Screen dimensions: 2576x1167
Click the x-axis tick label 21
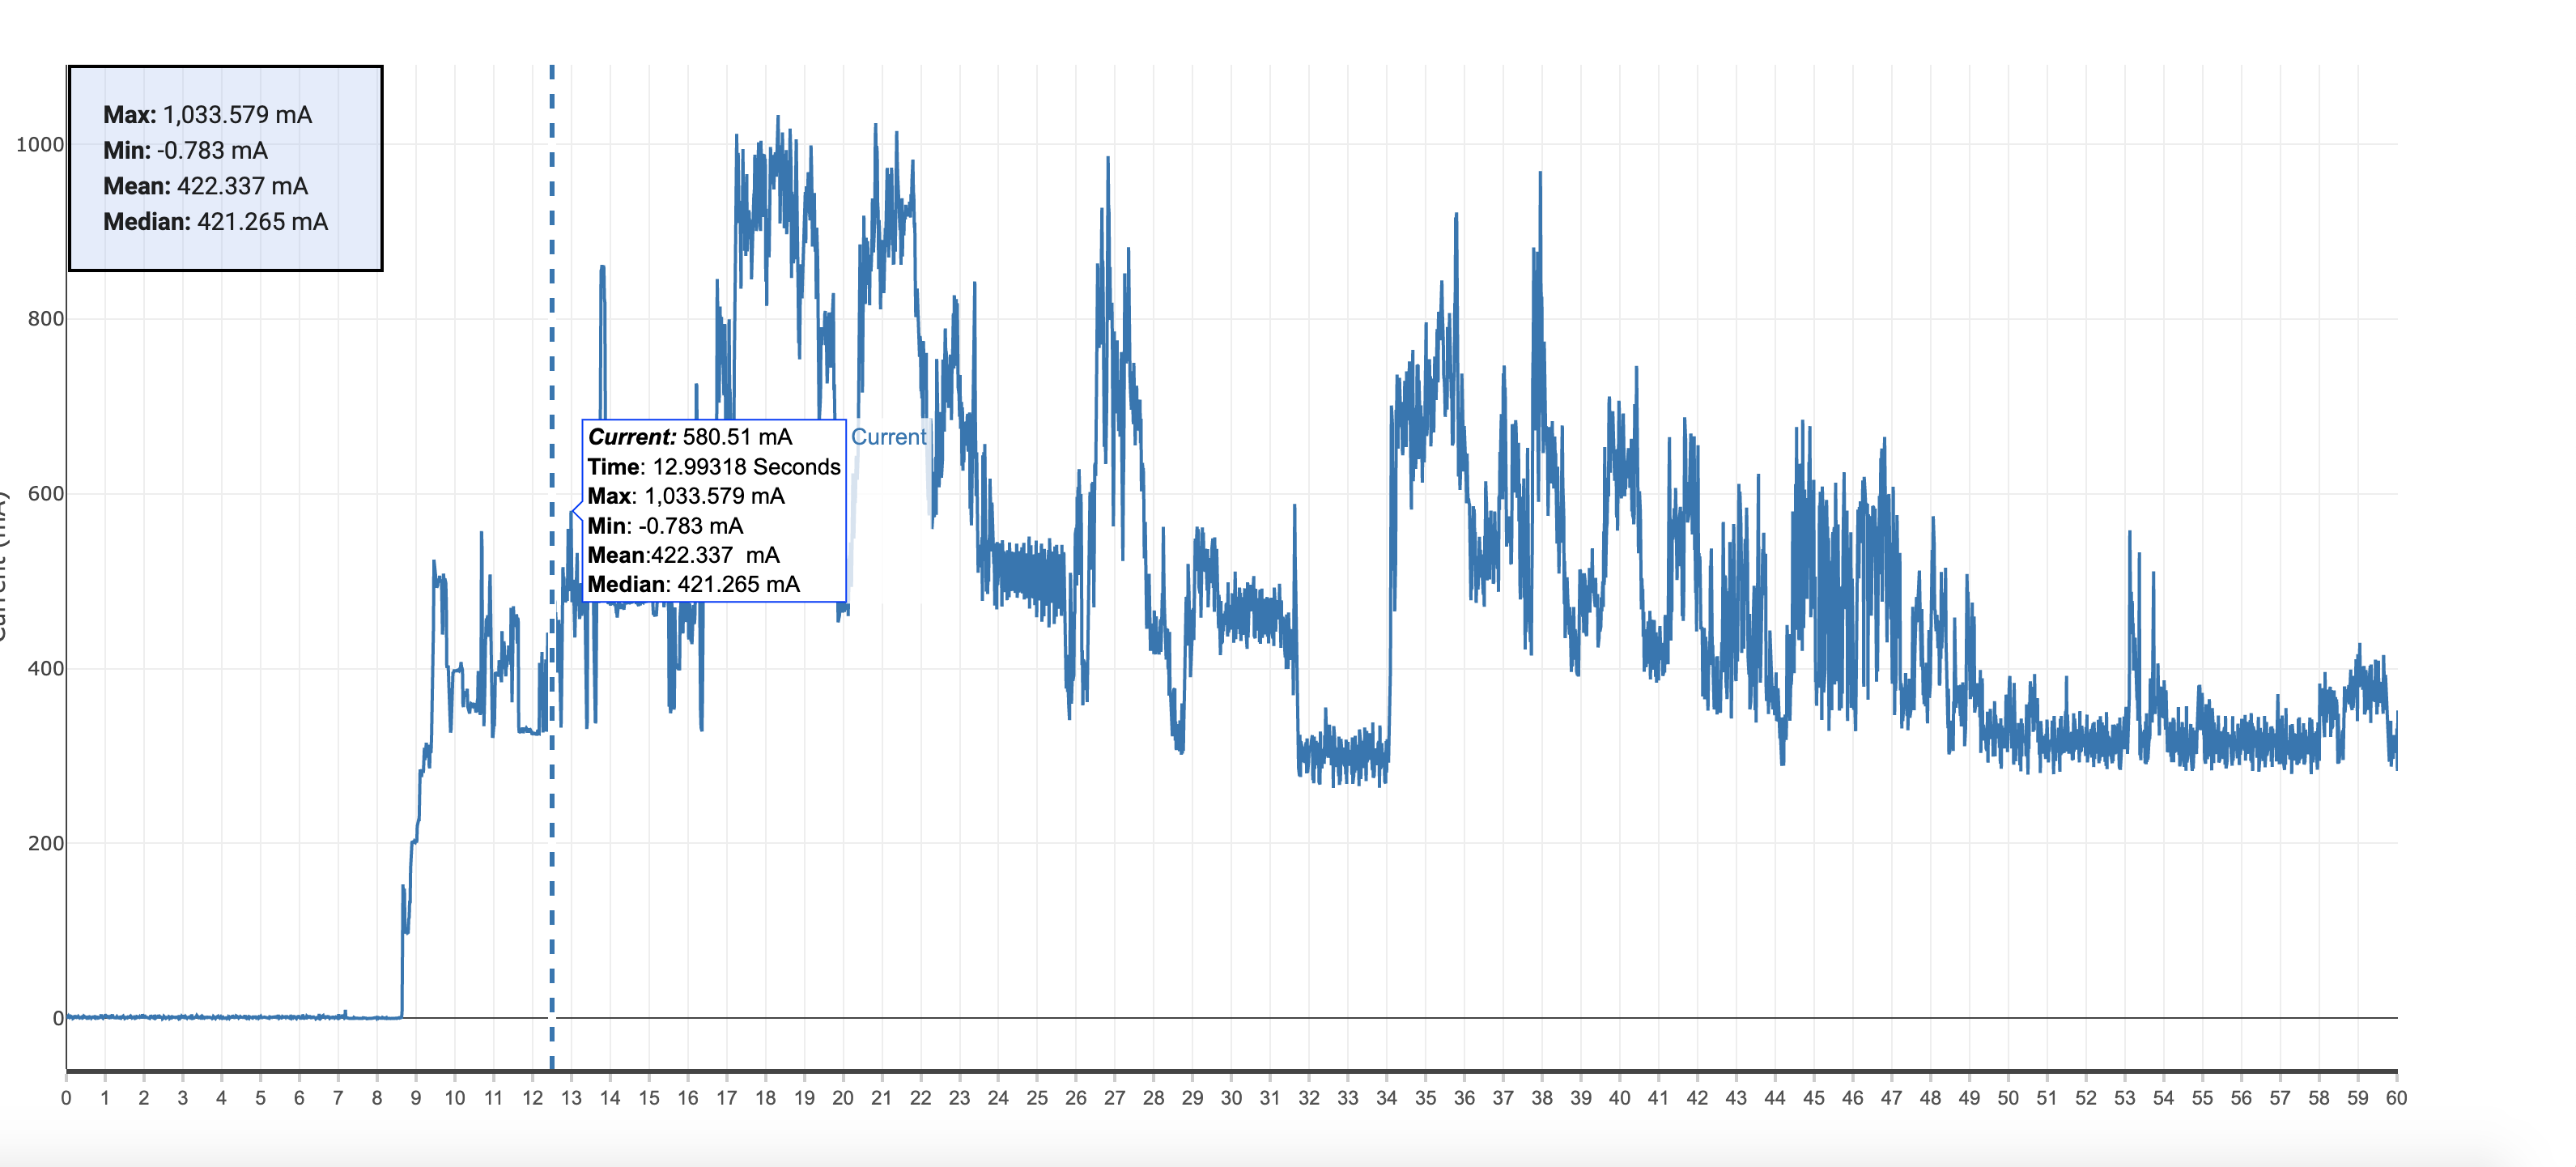click(881, 1098)
